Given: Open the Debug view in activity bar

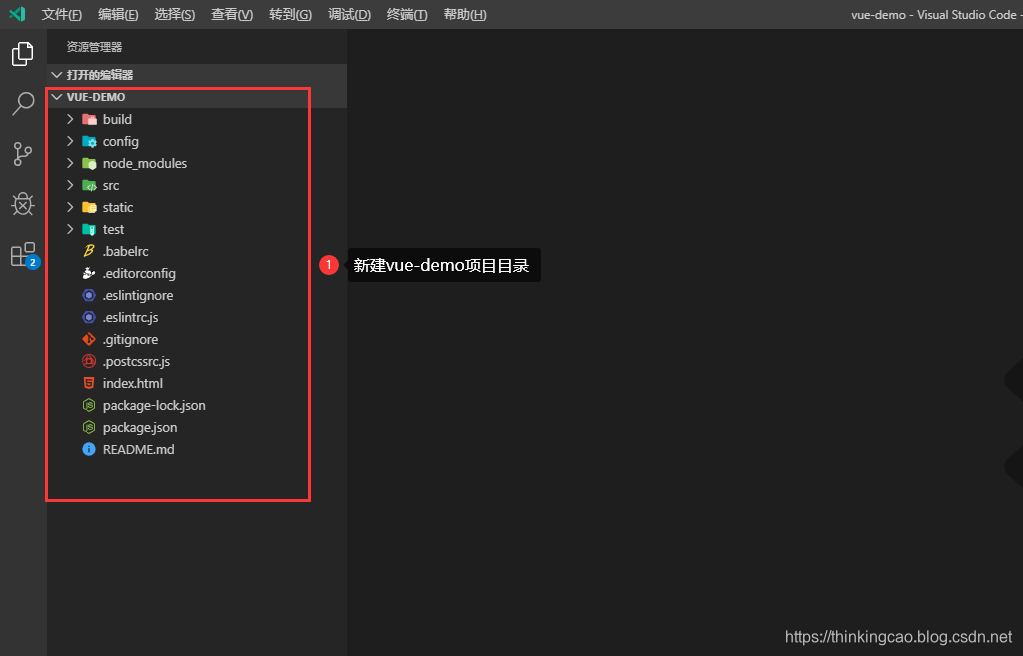Looking at the screenshot, I should [x=23, y=204].
